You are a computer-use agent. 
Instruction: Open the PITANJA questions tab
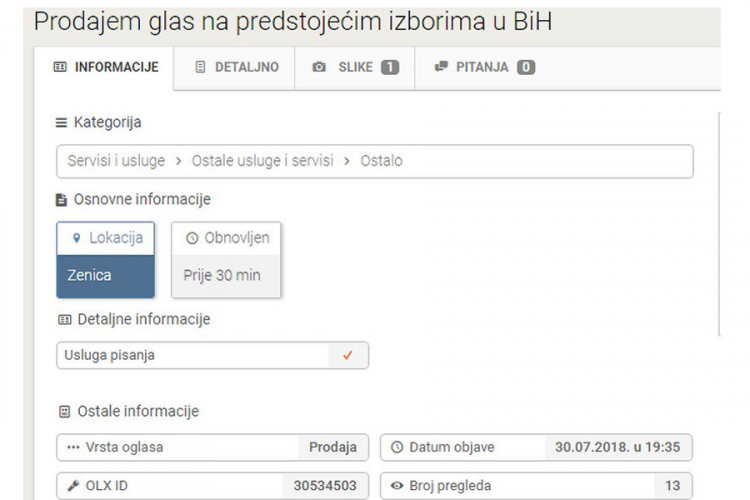click(x=485, y=67)
